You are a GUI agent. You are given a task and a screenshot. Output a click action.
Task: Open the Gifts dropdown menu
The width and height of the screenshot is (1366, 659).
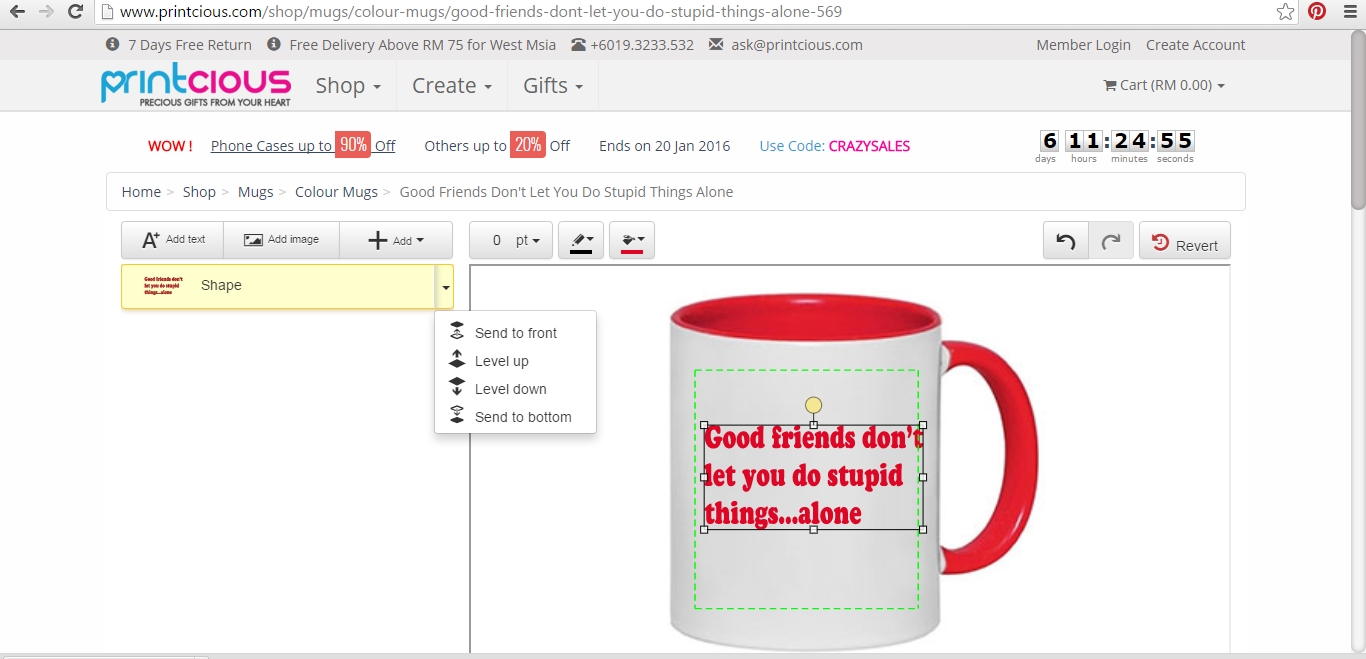click(553, 85)
